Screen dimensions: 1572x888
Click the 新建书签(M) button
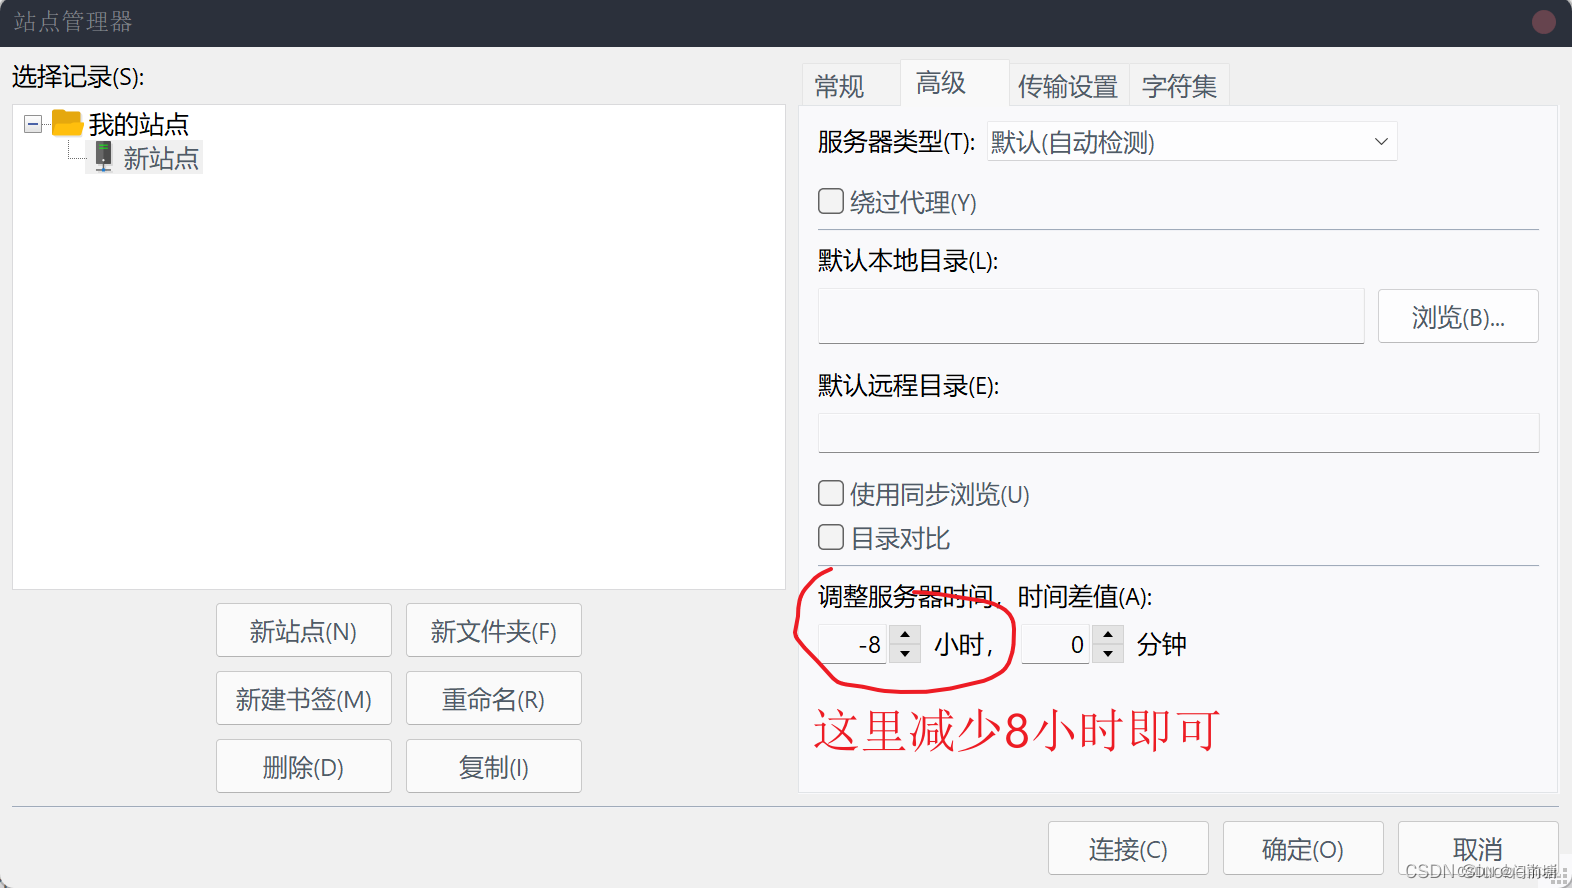tap(304, 699)
